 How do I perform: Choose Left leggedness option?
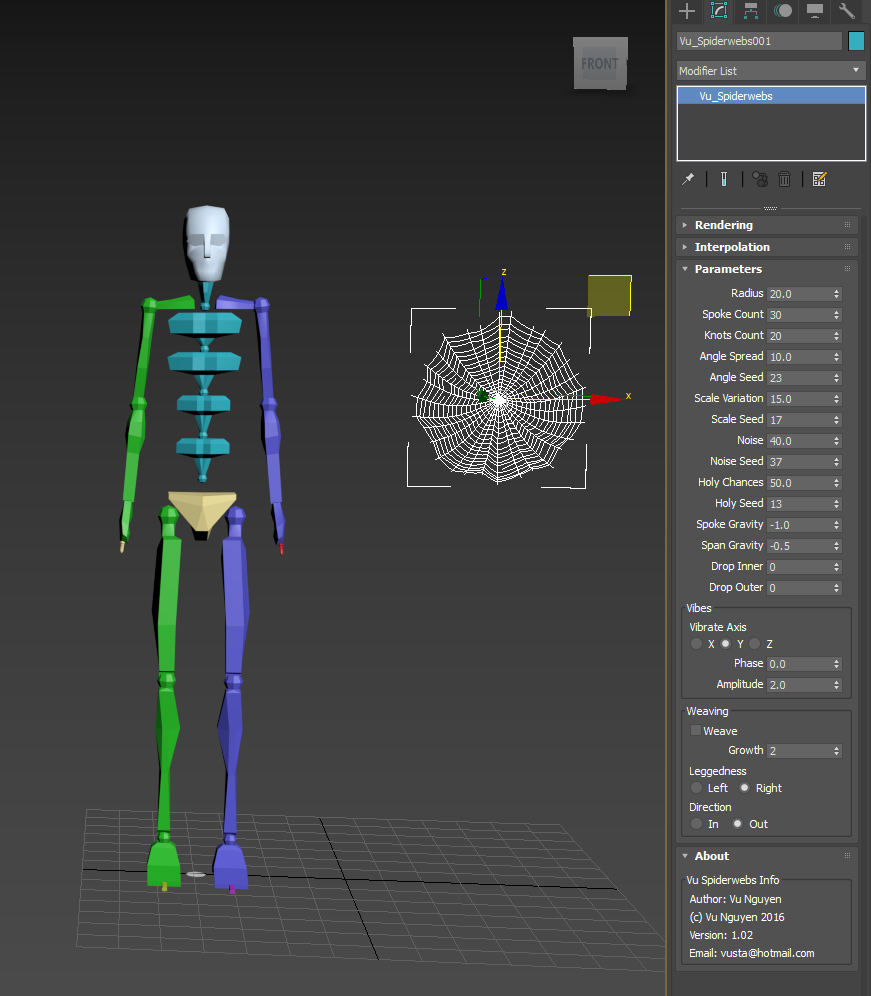(697, 788)
